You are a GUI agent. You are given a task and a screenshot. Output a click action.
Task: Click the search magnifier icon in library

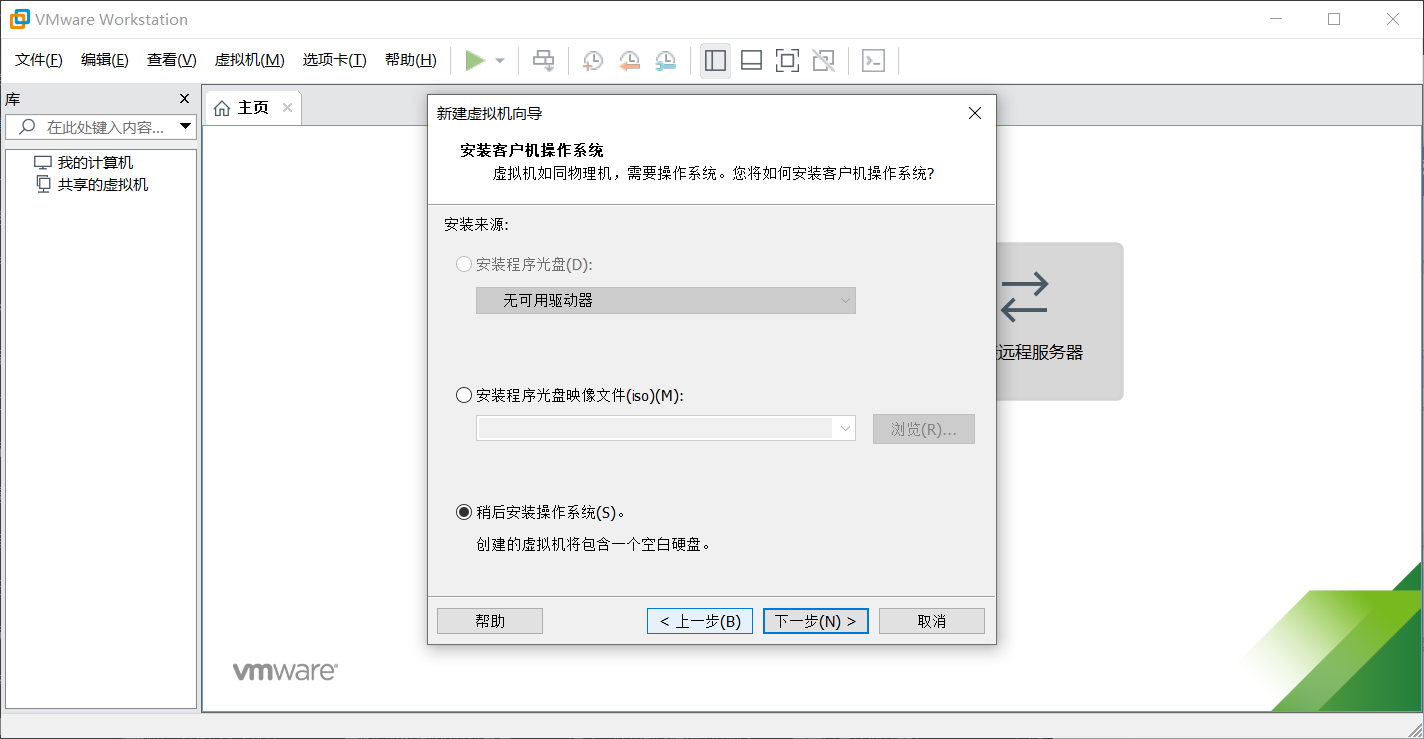(x=27, y=127)
